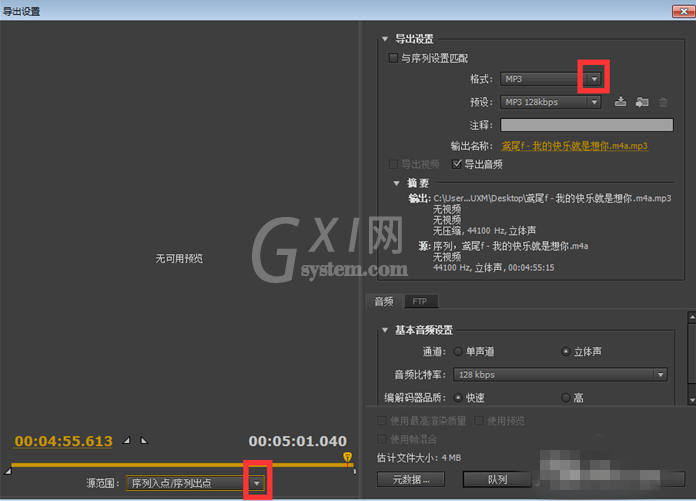Switch to the FTP tab

[x=420, y=301]
